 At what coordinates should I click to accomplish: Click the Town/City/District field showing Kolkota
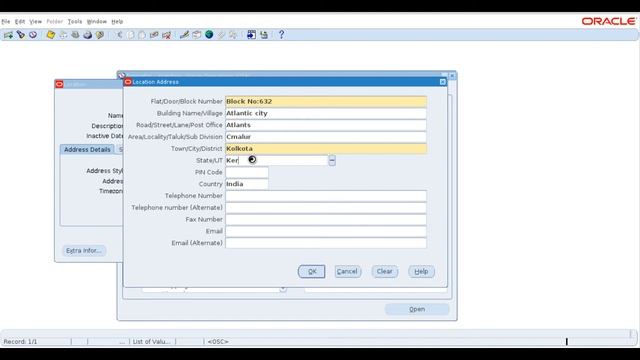(326, 149)
